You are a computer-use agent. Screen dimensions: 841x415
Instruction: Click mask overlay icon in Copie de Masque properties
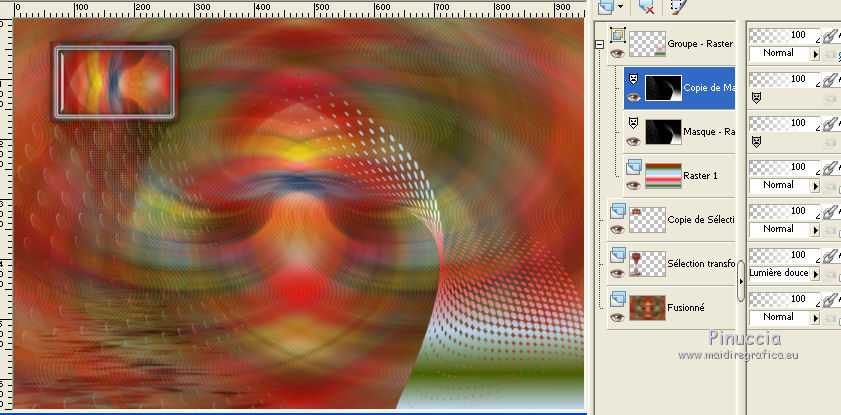point(756,98)
